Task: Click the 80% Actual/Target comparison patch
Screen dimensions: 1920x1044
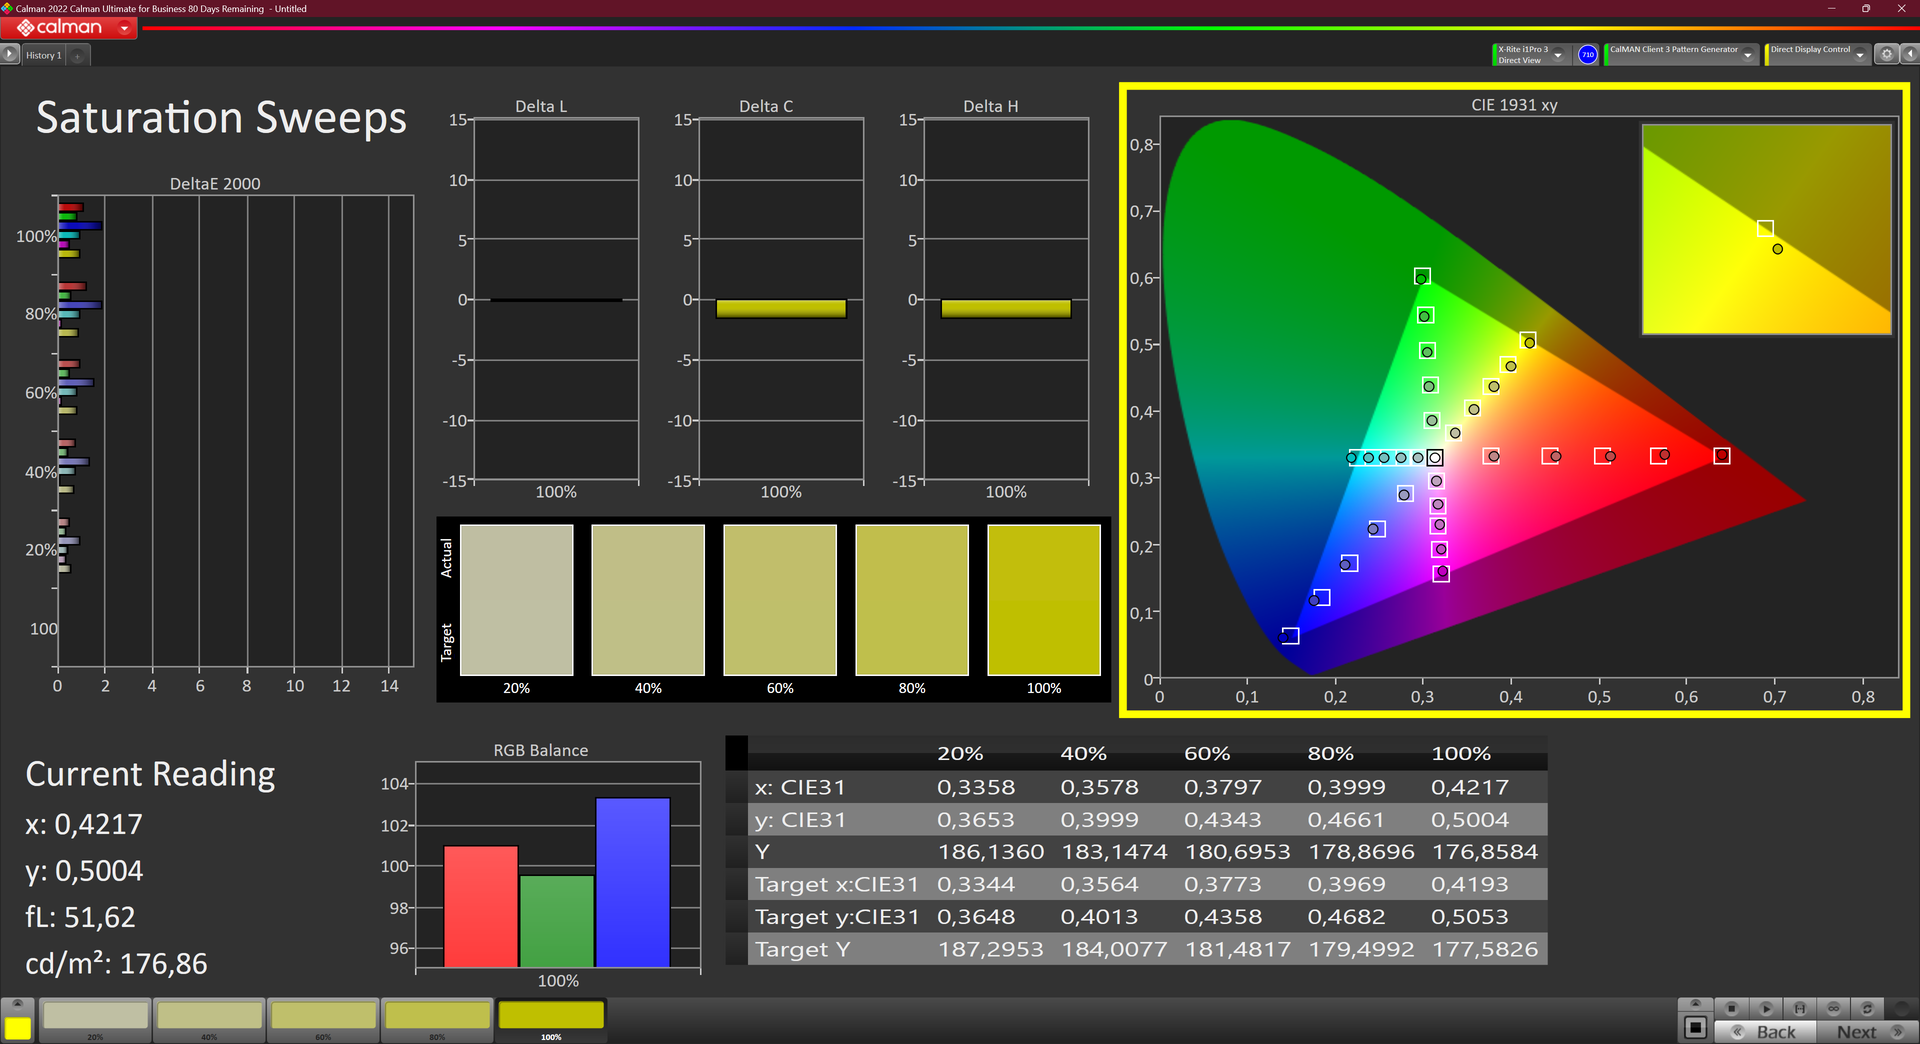Action: [x=912, y=600]
